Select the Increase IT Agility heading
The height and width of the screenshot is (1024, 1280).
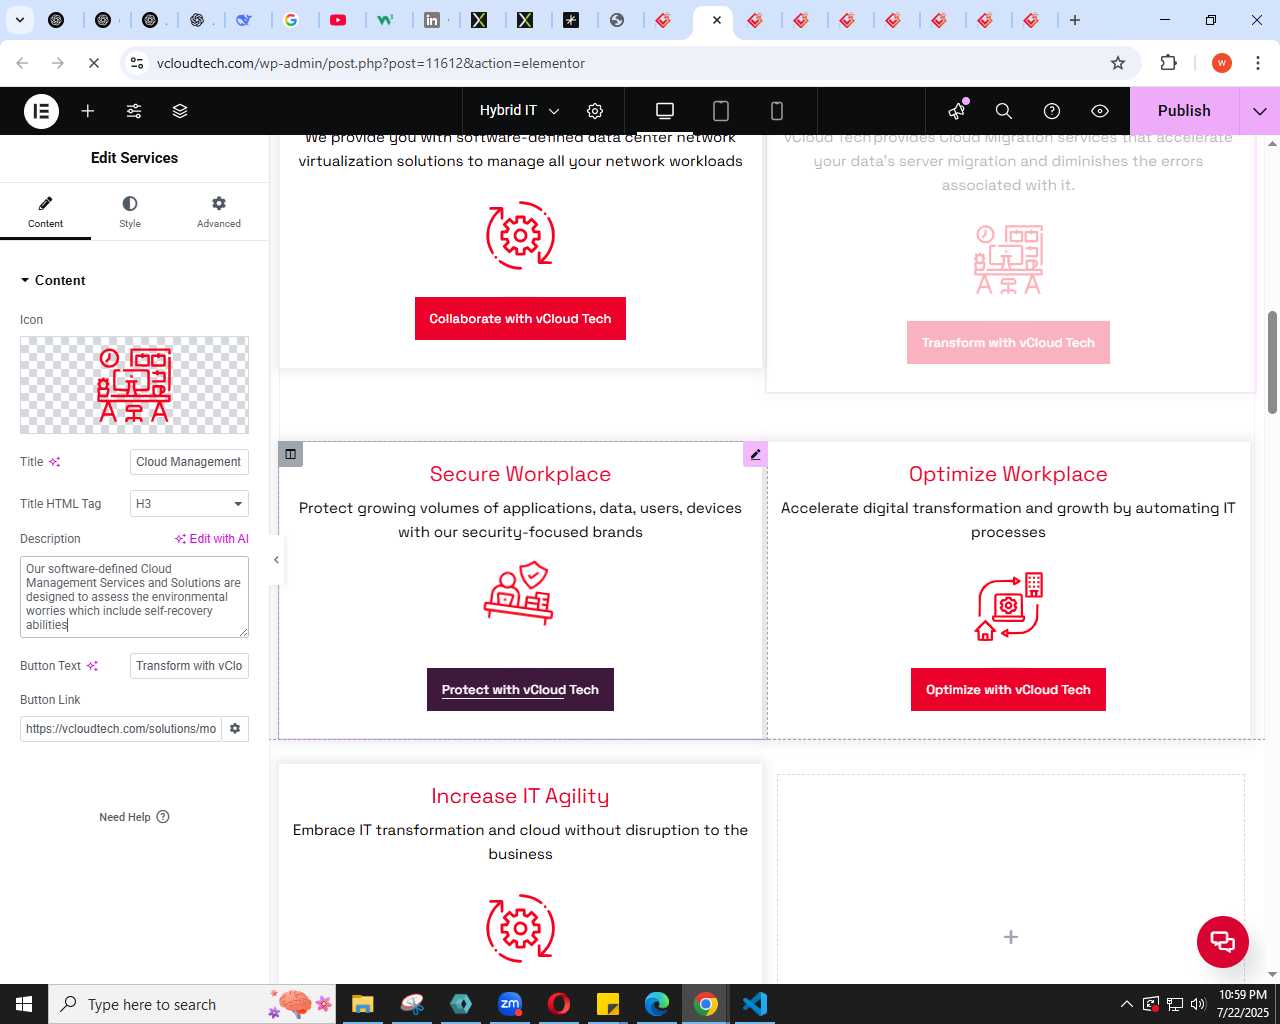pyautogui.click(x=520, y=796)
